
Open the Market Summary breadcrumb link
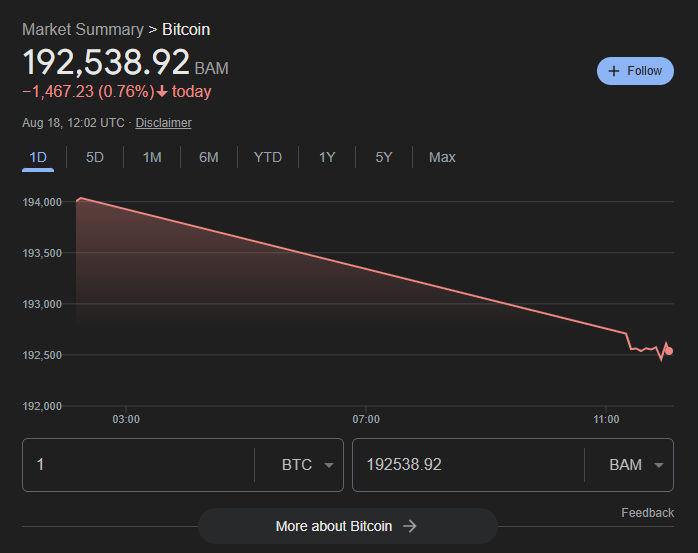click(x=83, y=29)
